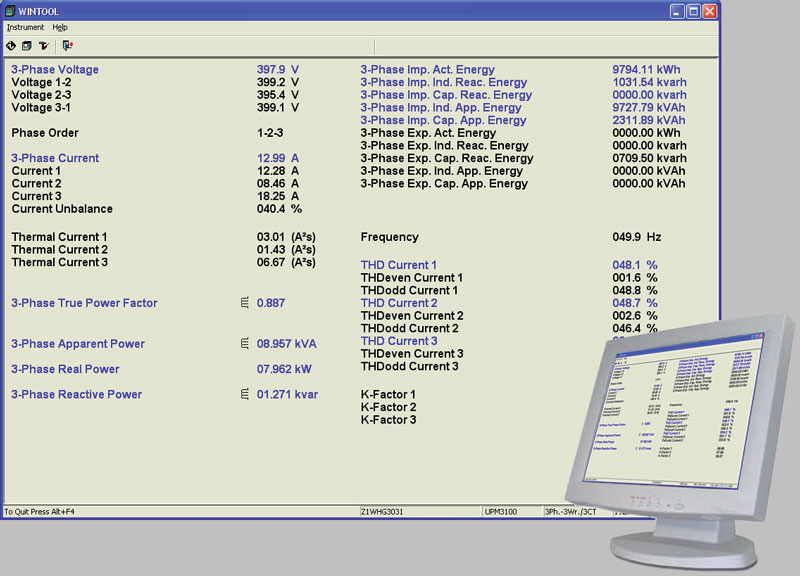Image resolution: width=800 pixels, height=576 pixels.
Task: Click the first toolbar icon under Instrument menu
Action: [11, 46]
